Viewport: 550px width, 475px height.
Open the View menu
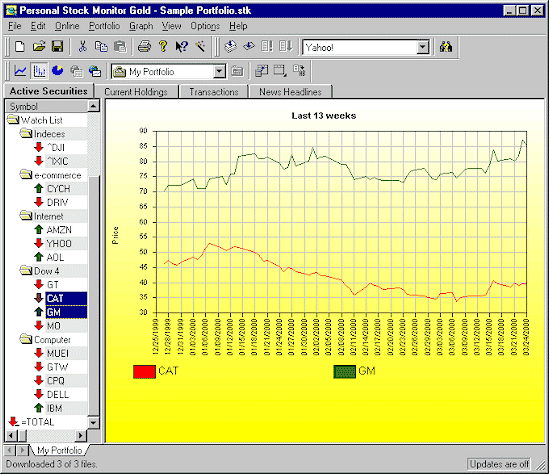click(x=172, y=26)
